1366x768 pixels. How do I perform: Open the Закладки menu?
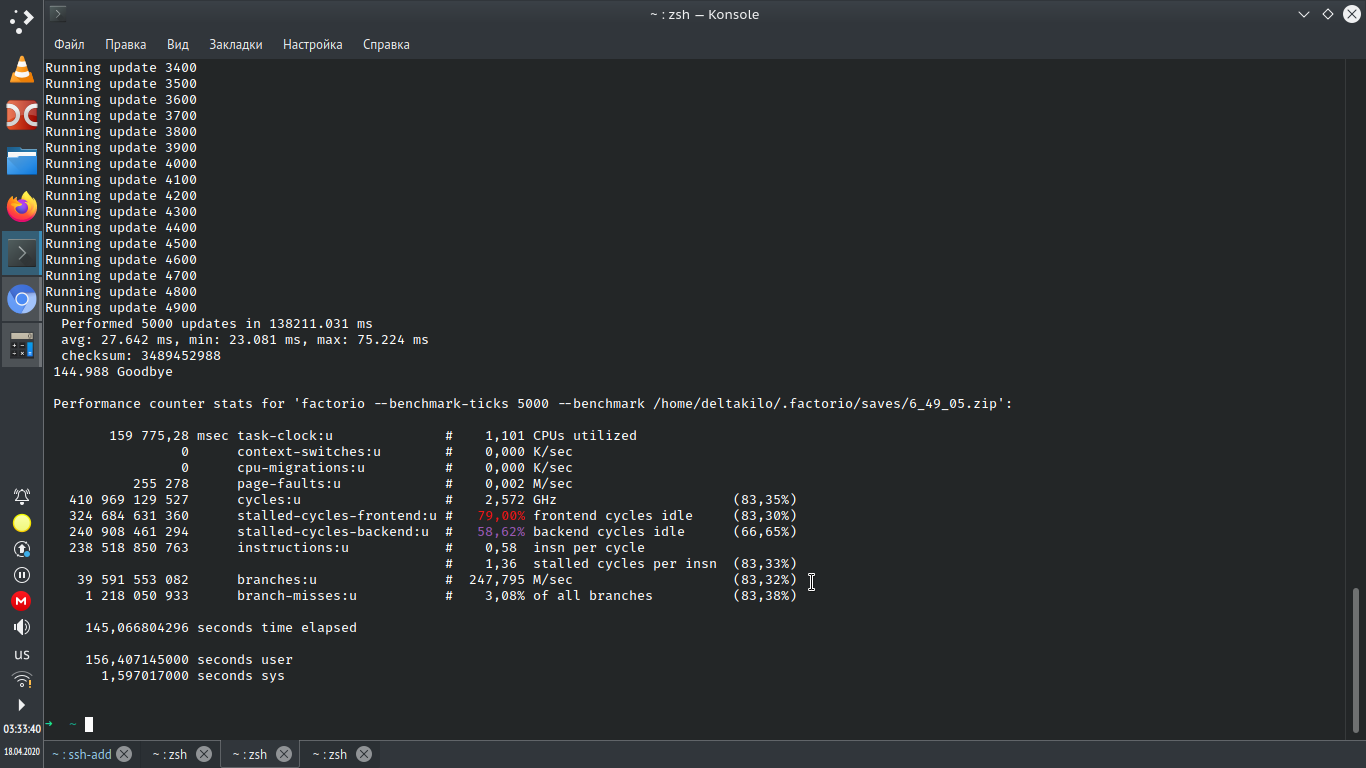(236, 44)
